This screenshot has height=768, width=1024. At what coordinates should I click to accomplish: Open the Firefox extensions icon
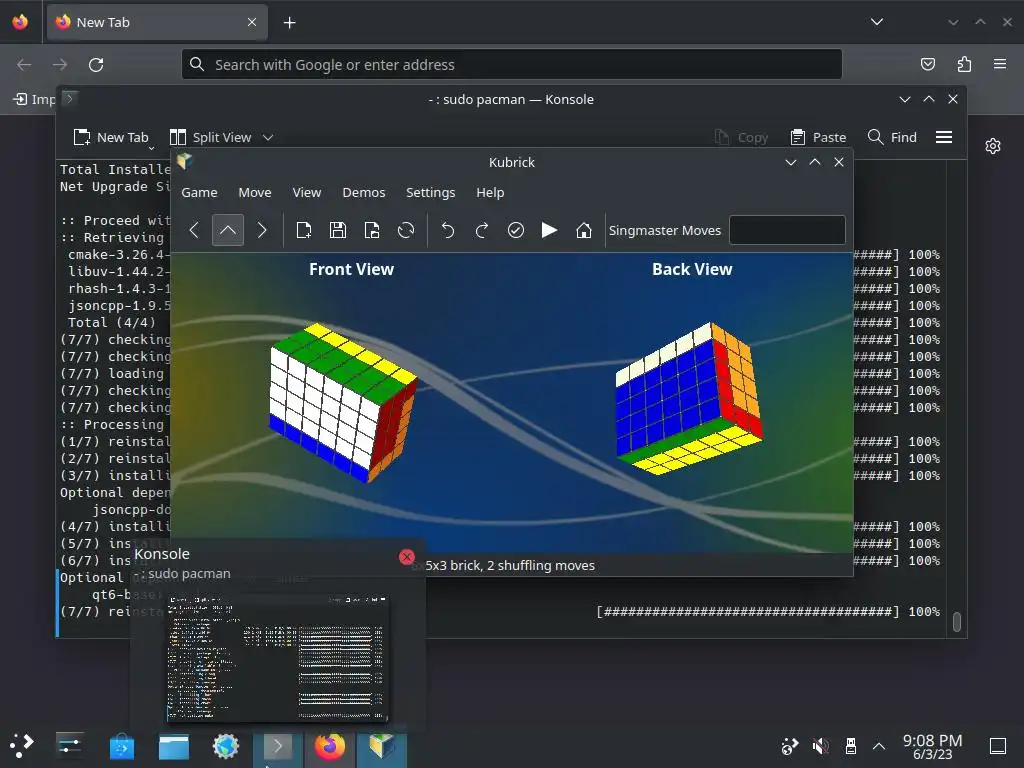coord(964,64)
